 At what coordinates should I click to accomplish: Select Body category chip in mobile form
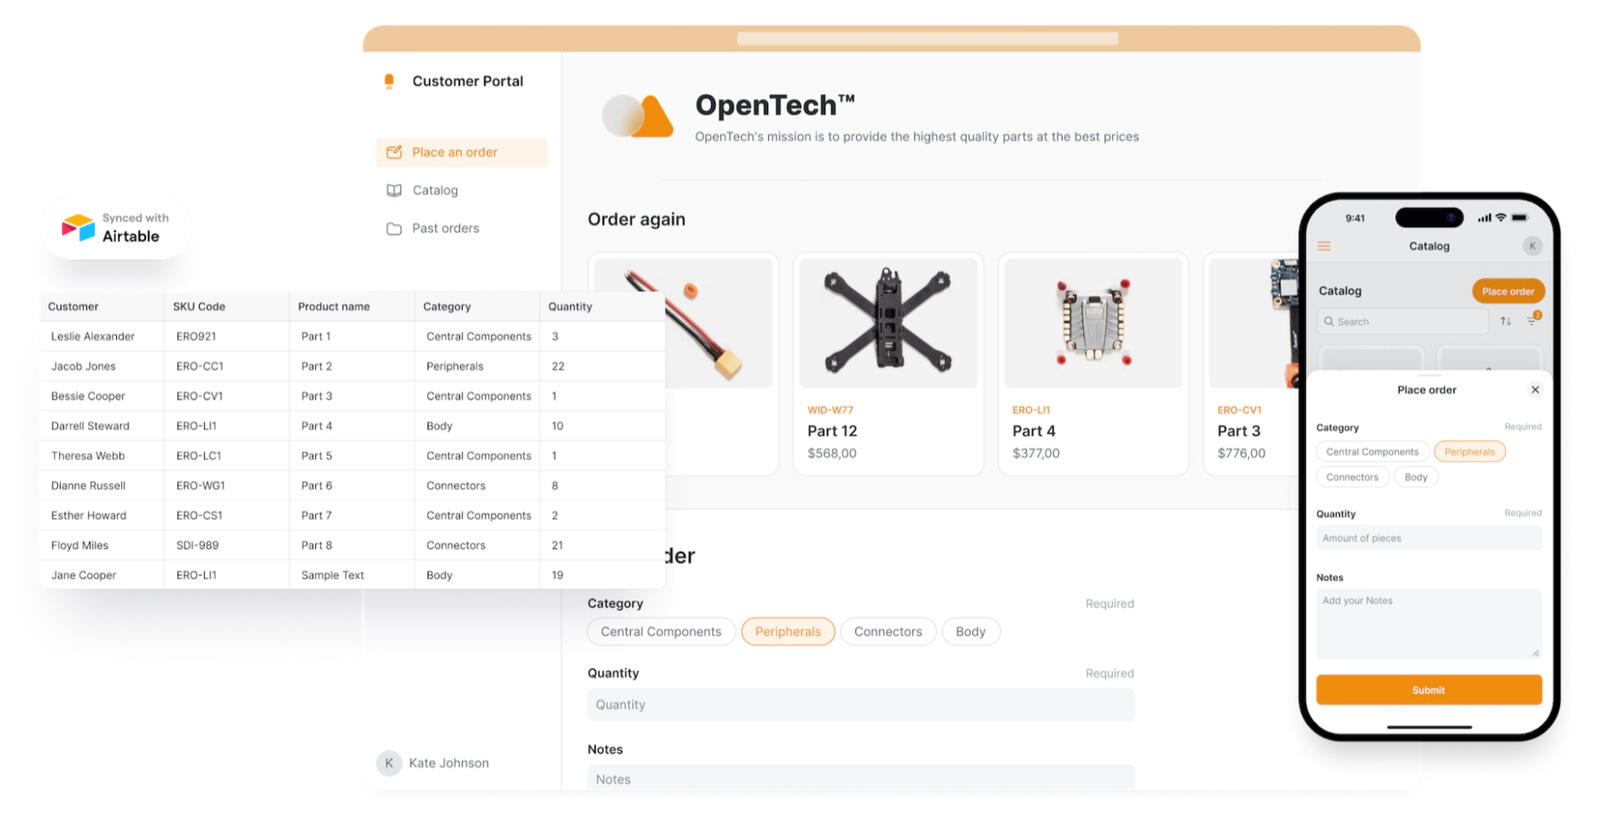pos(1415,478)
